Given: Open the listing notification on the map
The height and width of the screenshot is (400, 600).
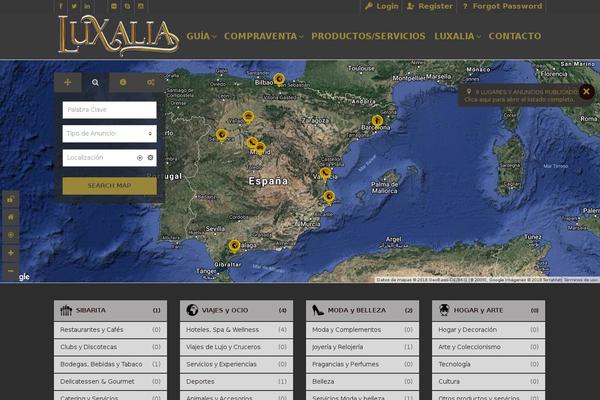Looking at the screenshot, I should click(520, 95).
